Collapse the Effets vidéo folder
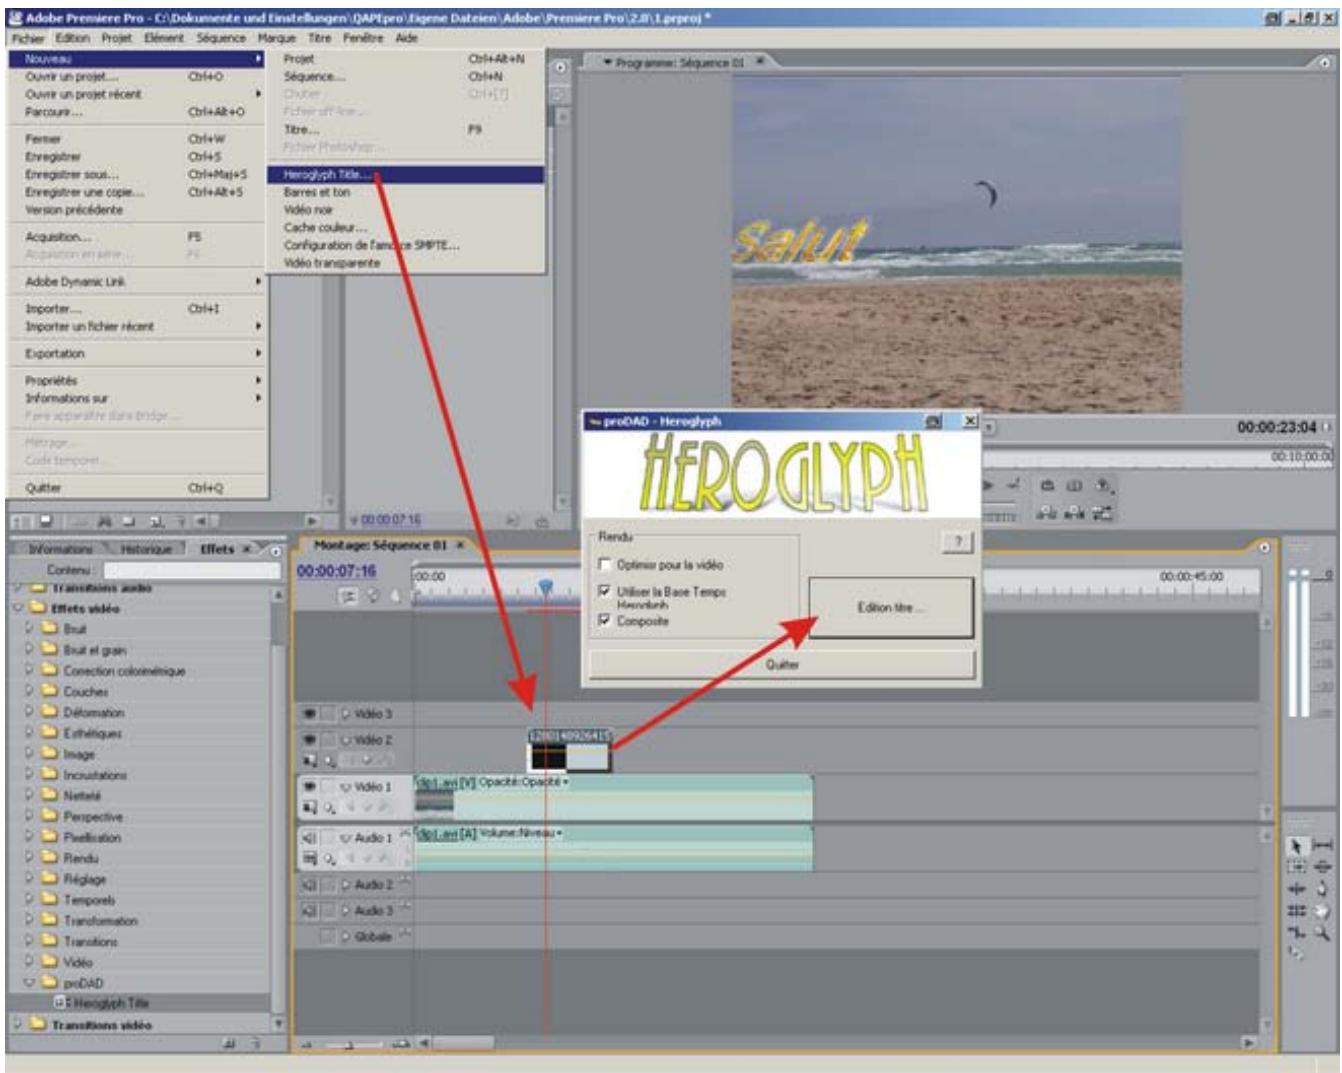The image size is (1342, 1073). point(18,608)
